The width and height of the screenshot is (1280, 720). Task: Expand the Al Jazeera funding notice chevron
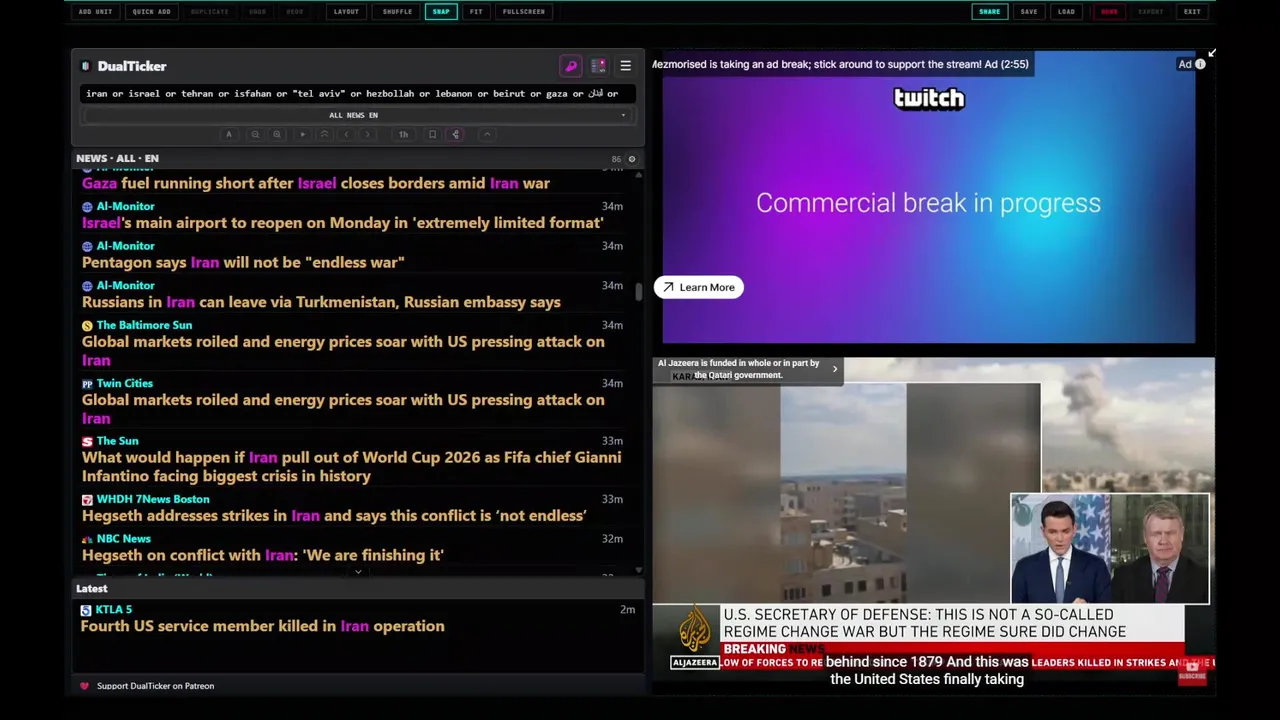[x=835, y=369]
